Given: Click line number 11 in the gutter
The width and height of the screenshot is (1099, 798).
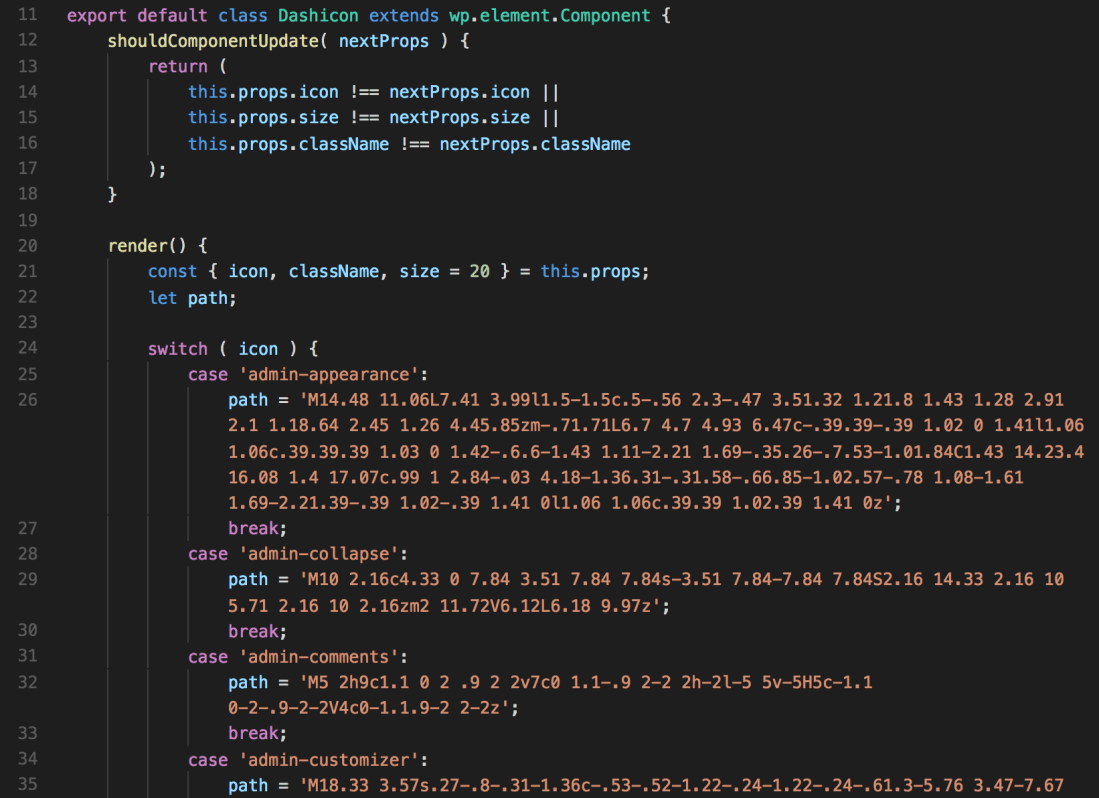Looking at the screenshot, I should pos(27,15).
